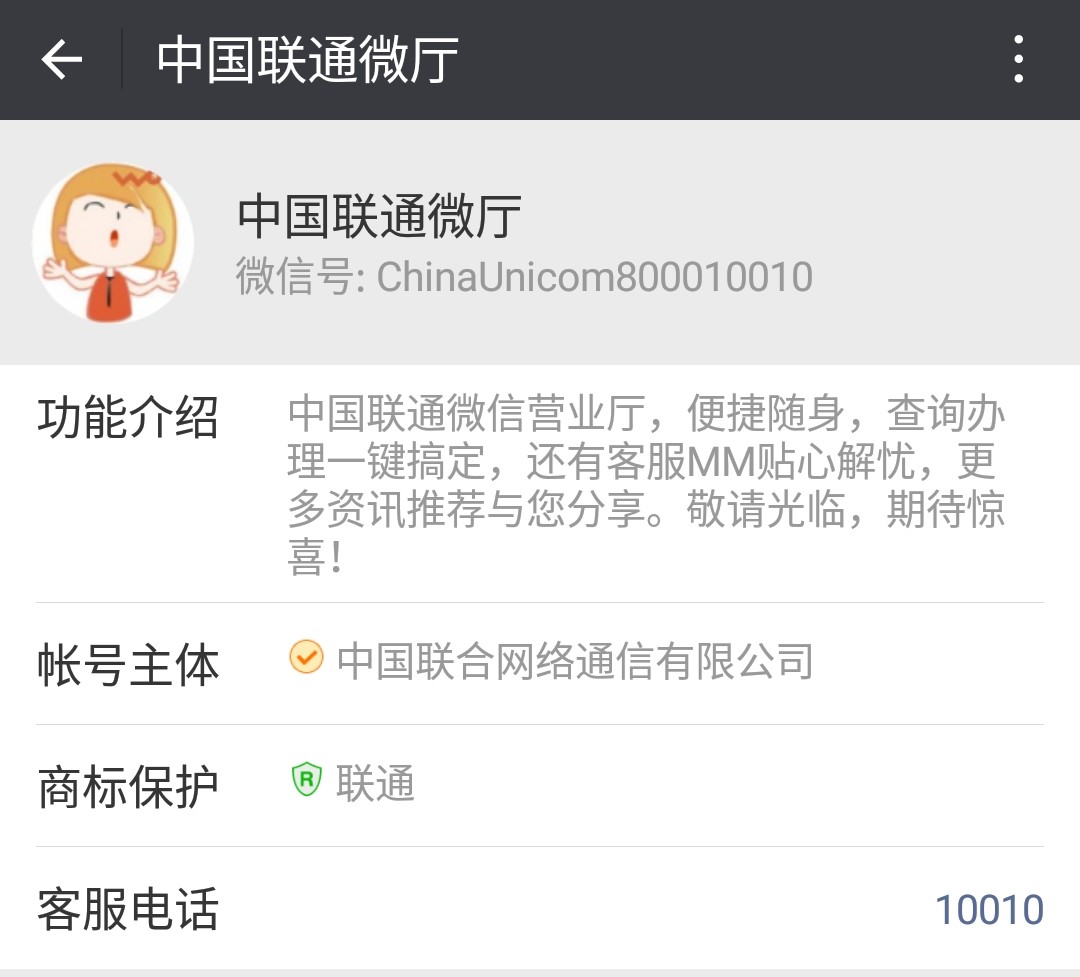Open the 帐号主体 company details

point(540,664)
